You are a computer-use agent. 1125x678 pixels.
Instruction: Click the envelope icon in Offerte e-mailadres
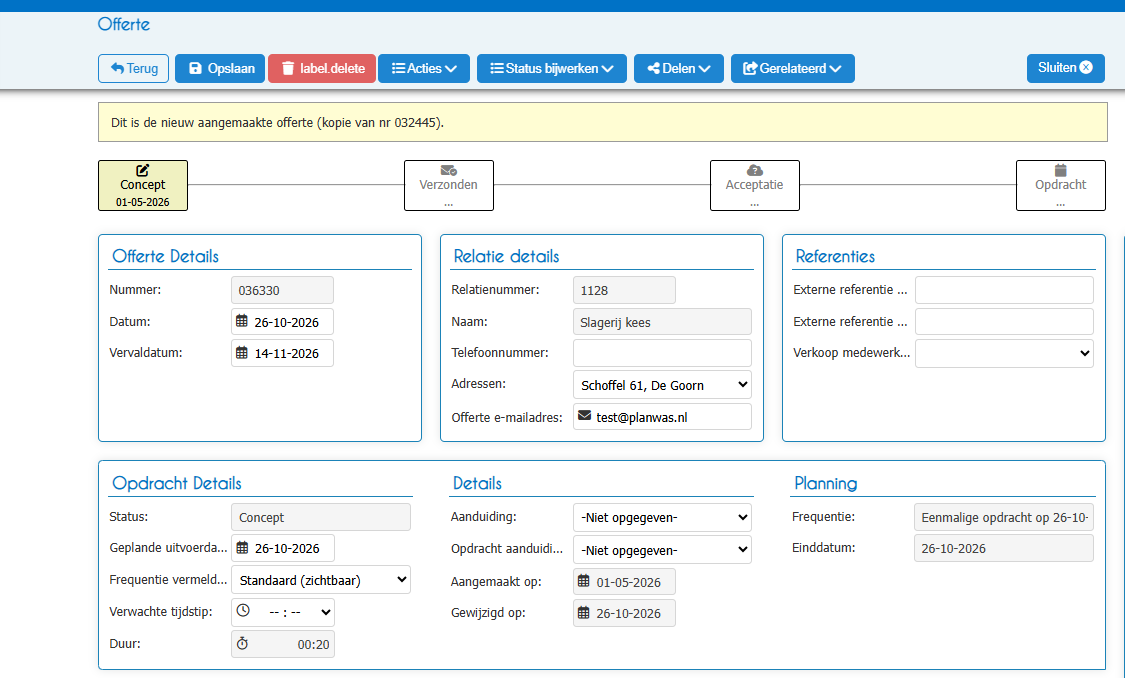click(x=585, y=416)
